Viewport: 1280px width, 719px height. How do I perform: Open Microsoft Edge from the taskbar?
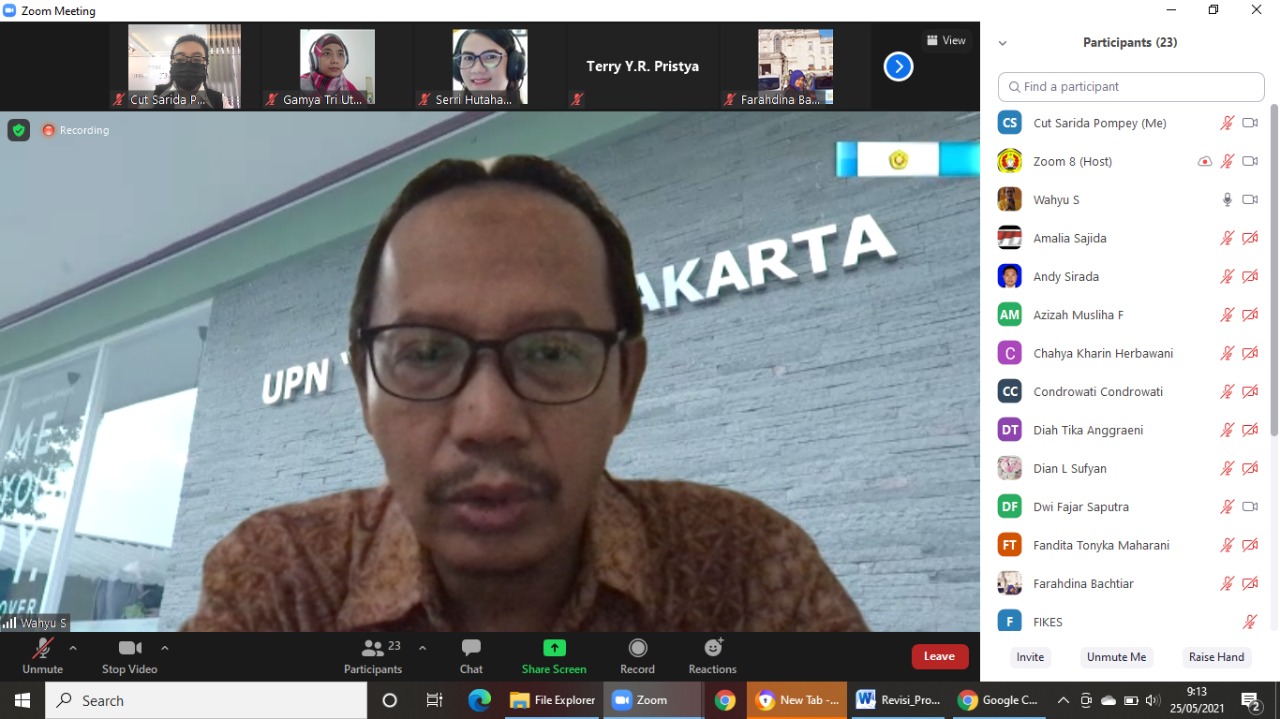click(480, 700)
